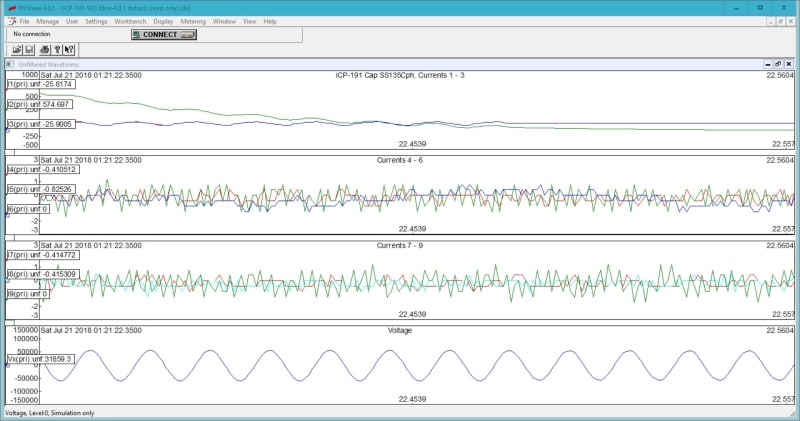Select the I8(pri) unf -0.415309 label
This screenshot has width=800, height=421.
click(x=43, y=274)
